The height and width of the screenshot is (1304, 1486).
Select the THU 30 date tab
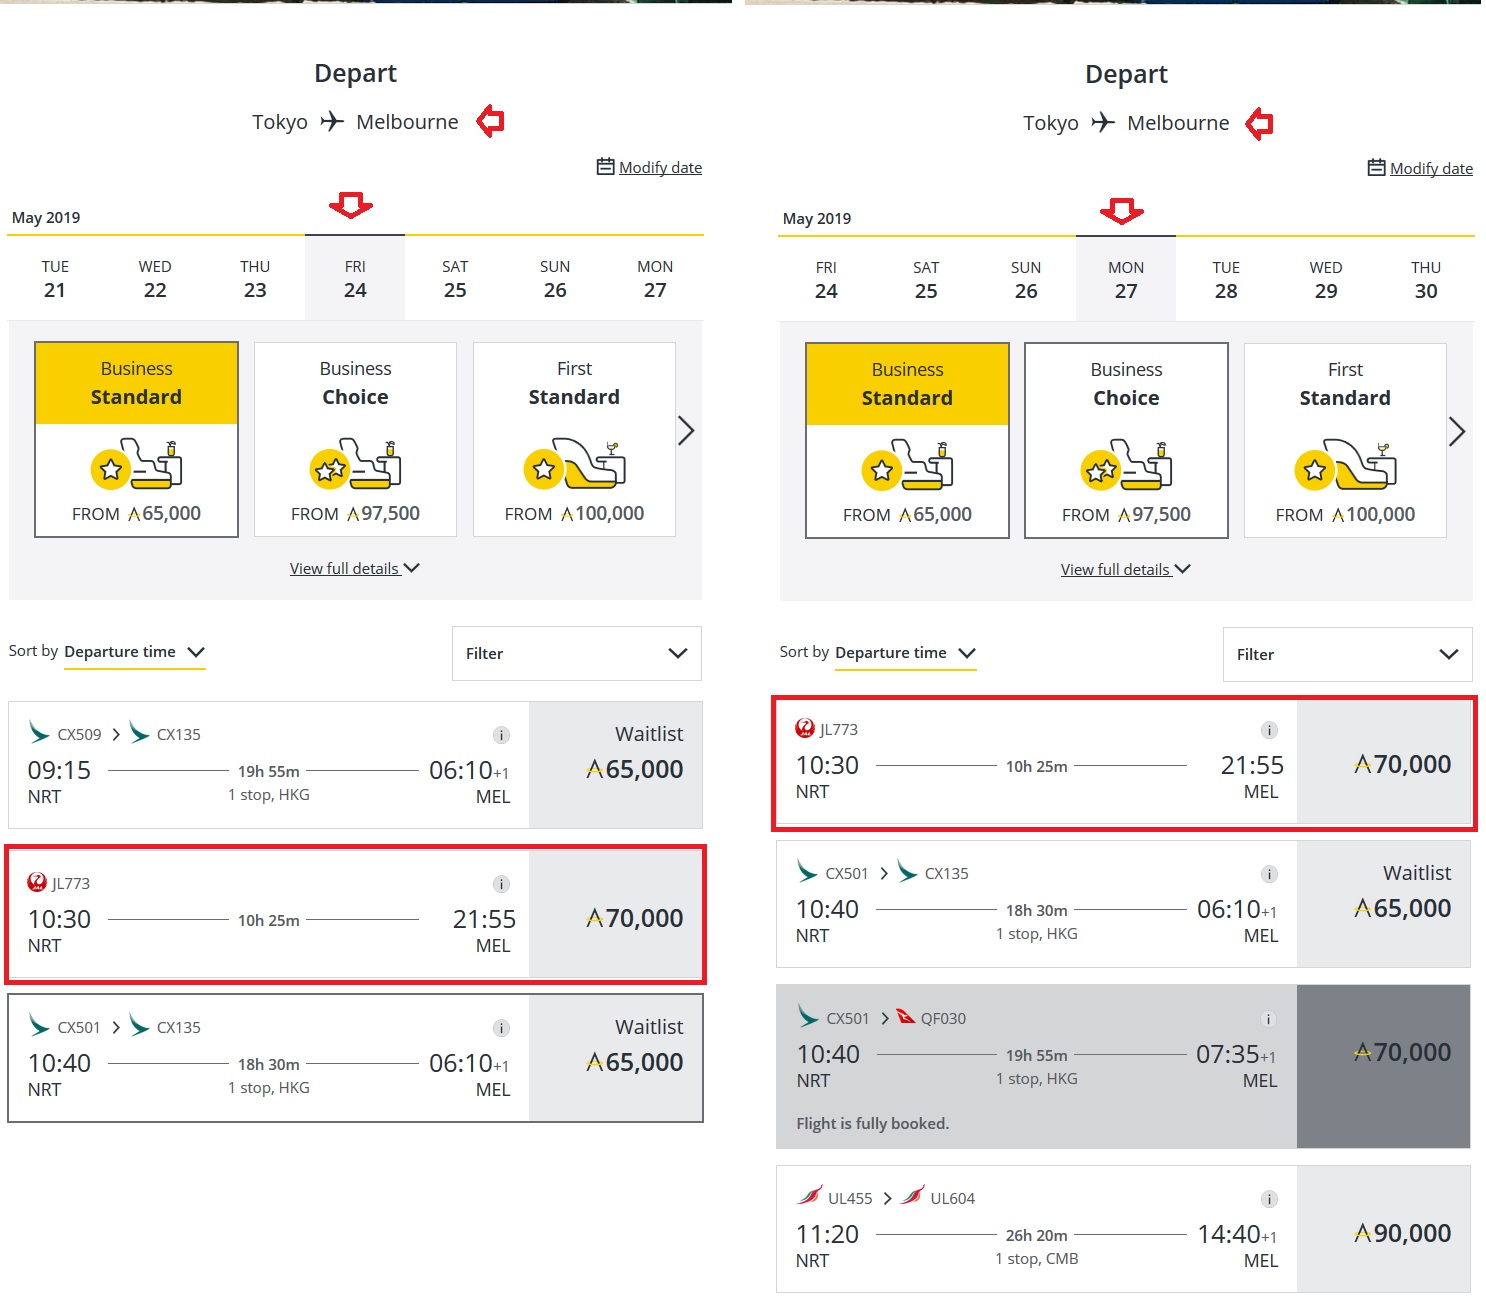[x=1425, y=280]
